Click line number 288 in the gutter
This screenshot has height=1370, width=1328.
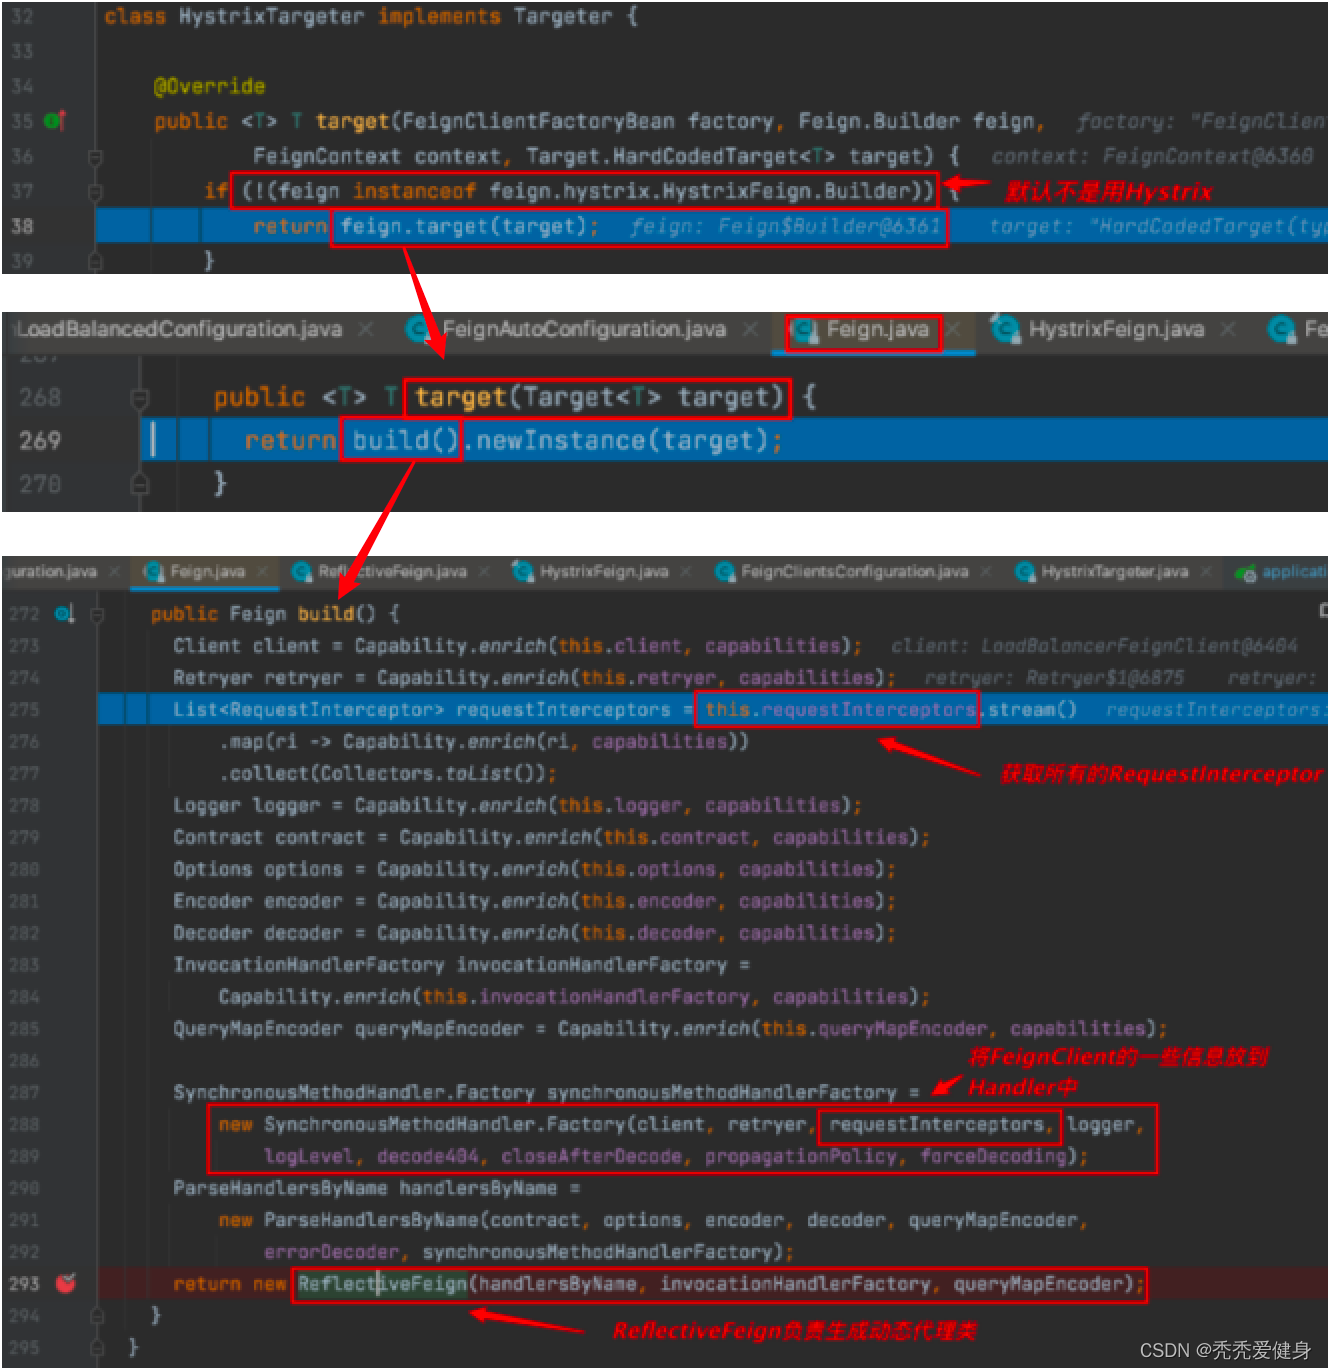(x=24, y=1124)
